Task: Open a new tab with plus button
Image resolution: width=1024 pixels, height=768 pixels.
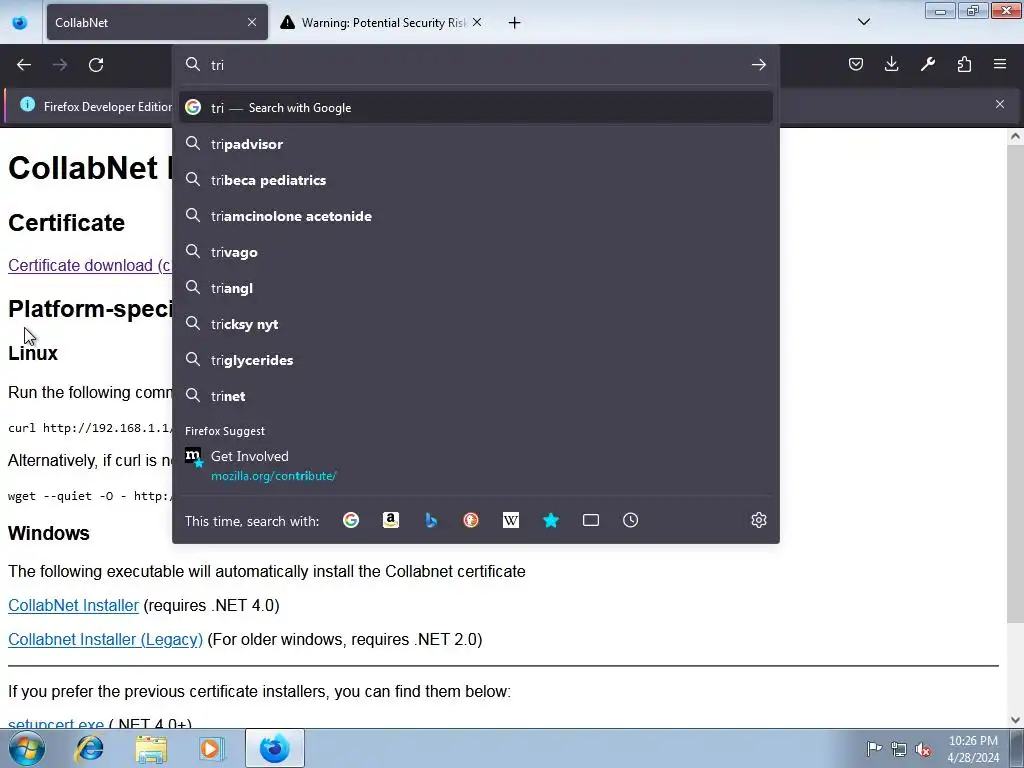Action: 515,23
